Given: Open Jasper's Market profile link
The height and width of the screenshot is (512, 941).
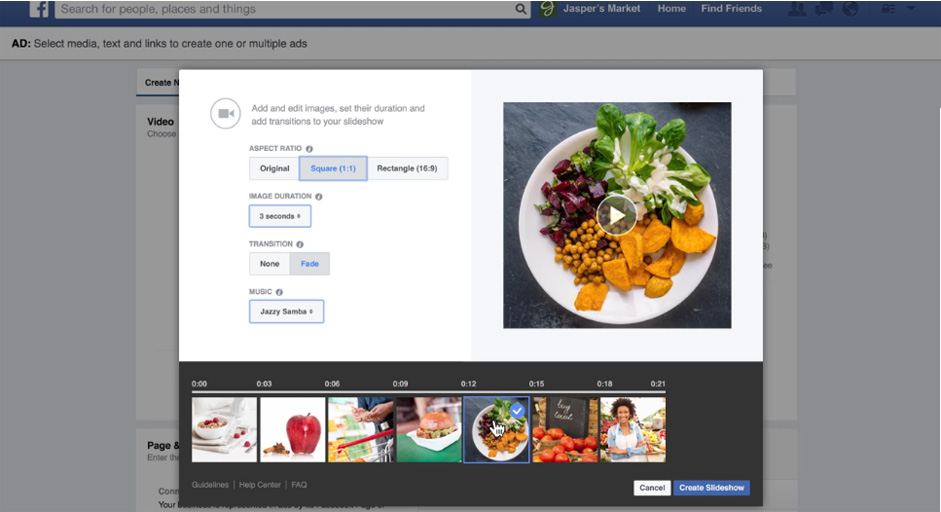Looking at the screenshot, I should [601, 8].
